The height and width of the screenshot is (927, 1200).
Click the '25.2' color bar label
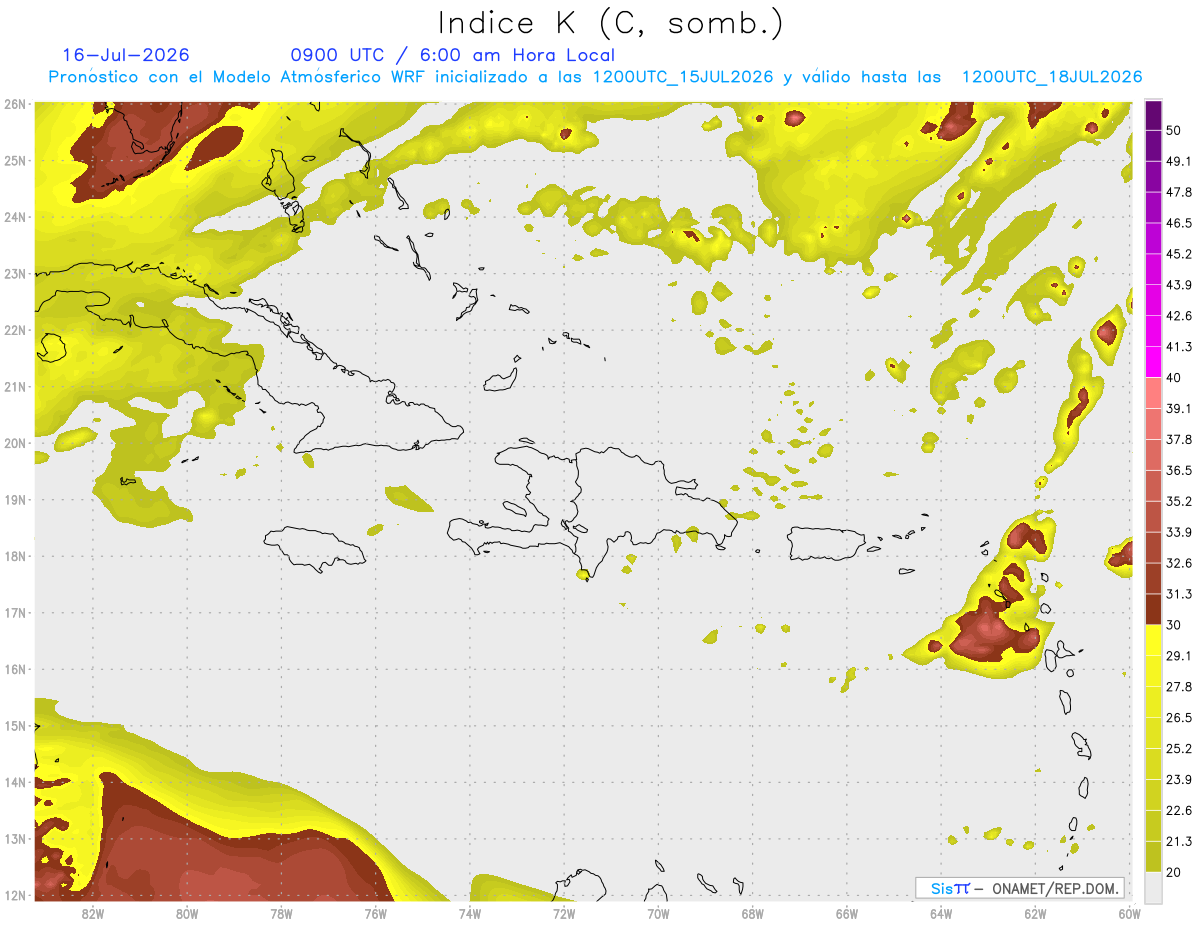coord(1179,749)
